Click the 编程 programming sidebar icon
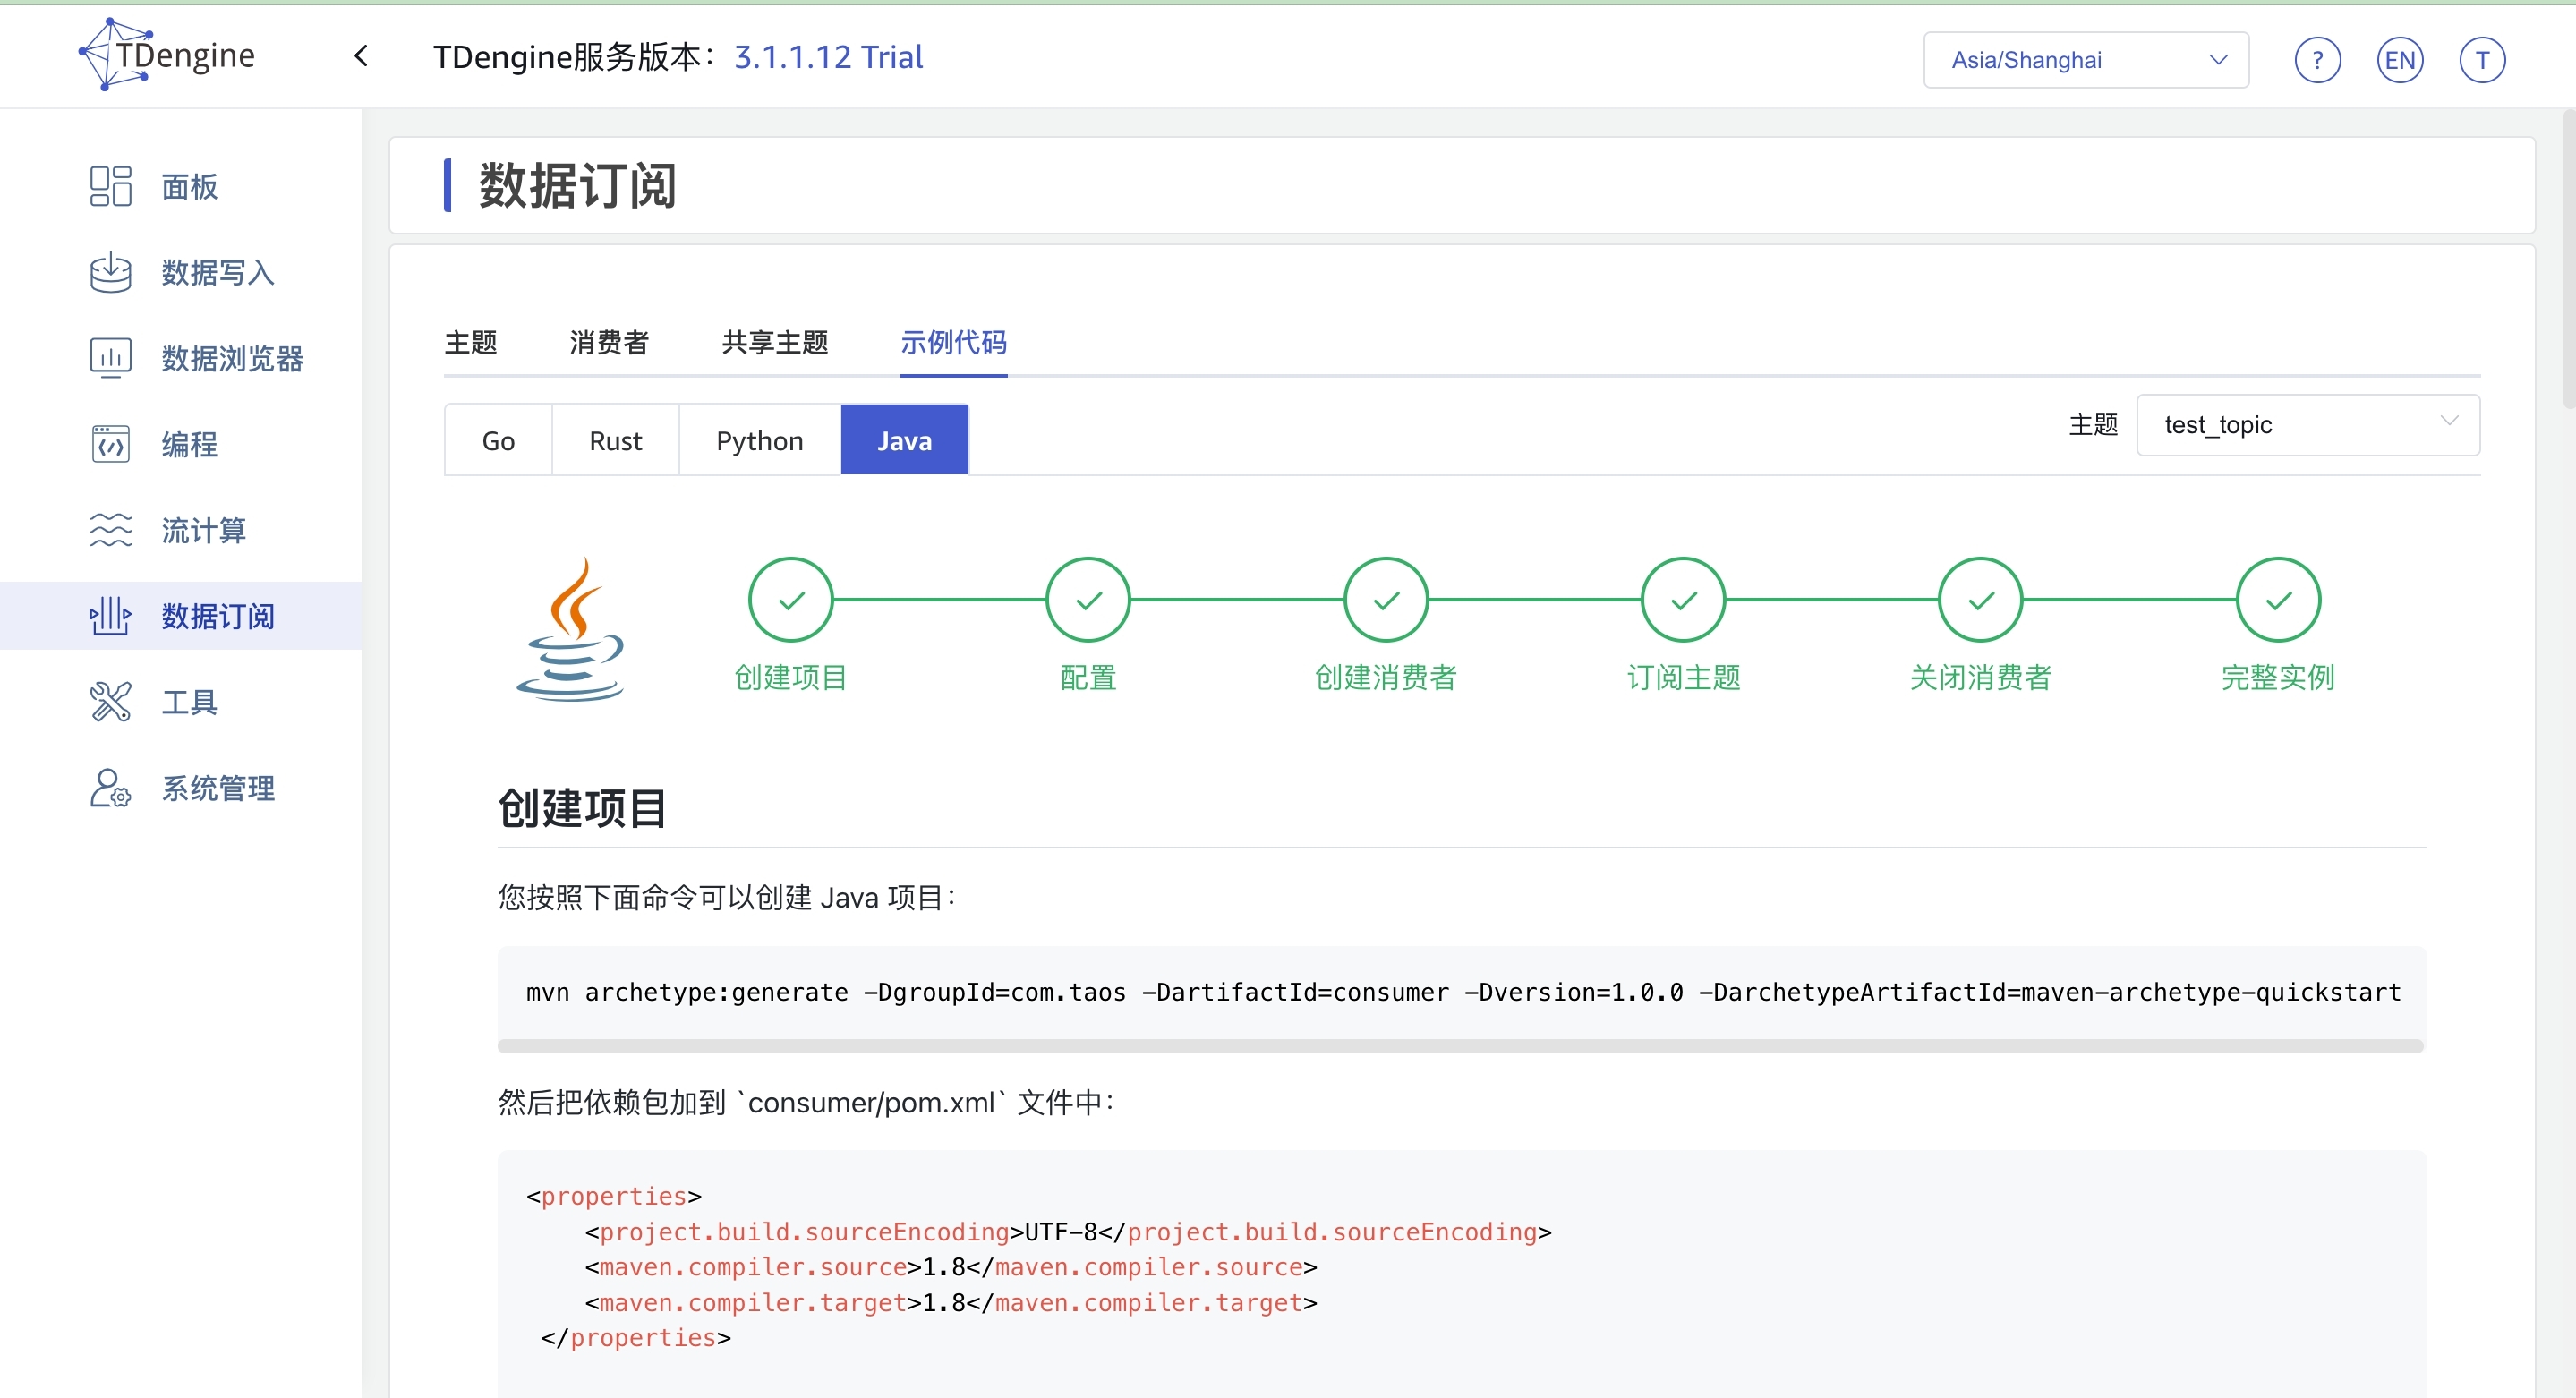The width and height of the screenshot is (2576, 1398). pyautogui.click(x=110, y=444)
